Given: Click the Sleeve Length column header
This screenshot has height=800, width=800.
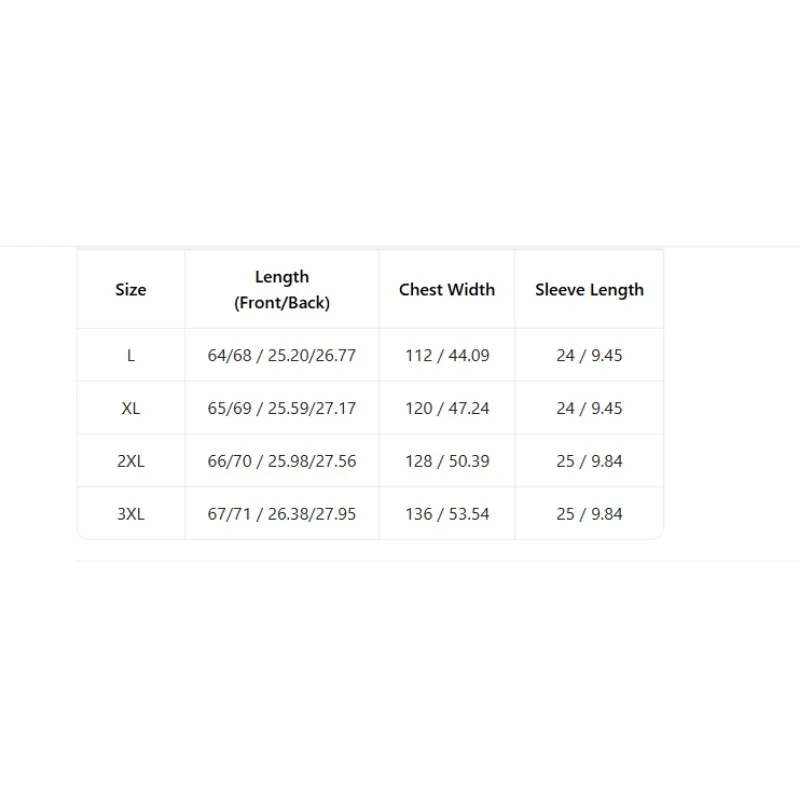Looking at the screenshot, I should (x=589, y=289).
